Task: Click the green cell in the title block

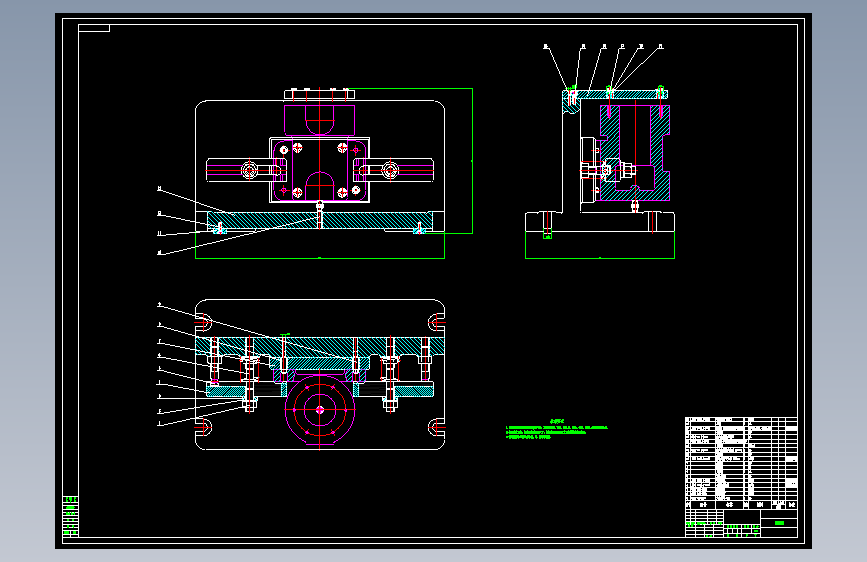Action: 779,523
